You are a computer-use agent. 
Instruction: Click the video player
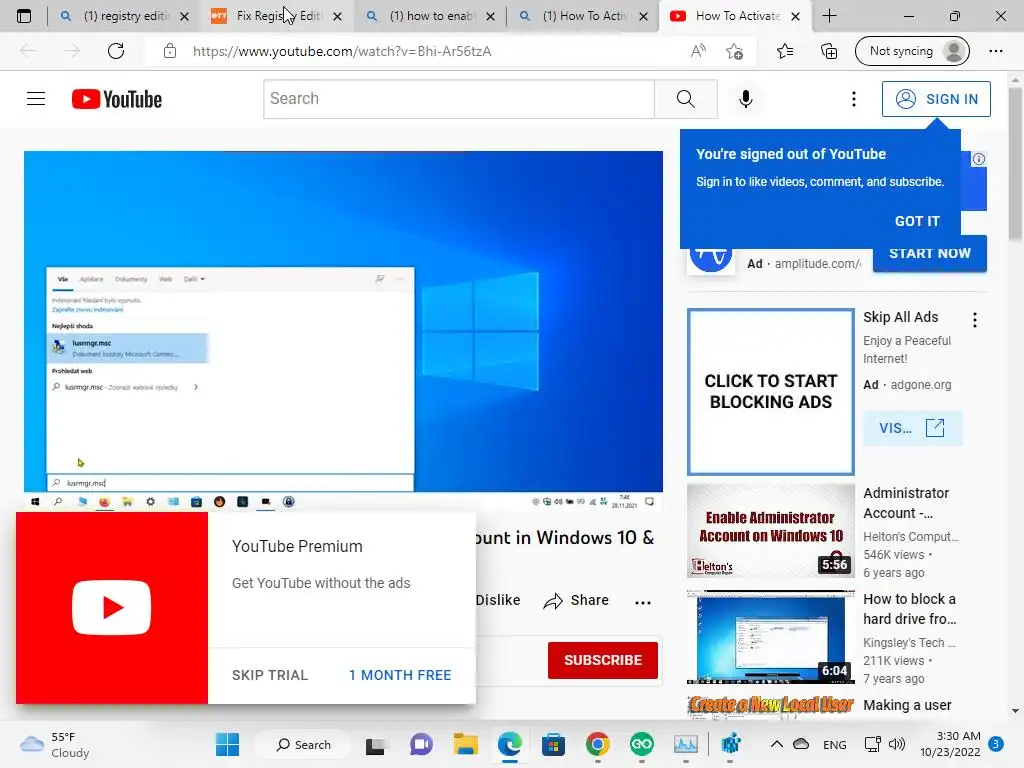344,330
